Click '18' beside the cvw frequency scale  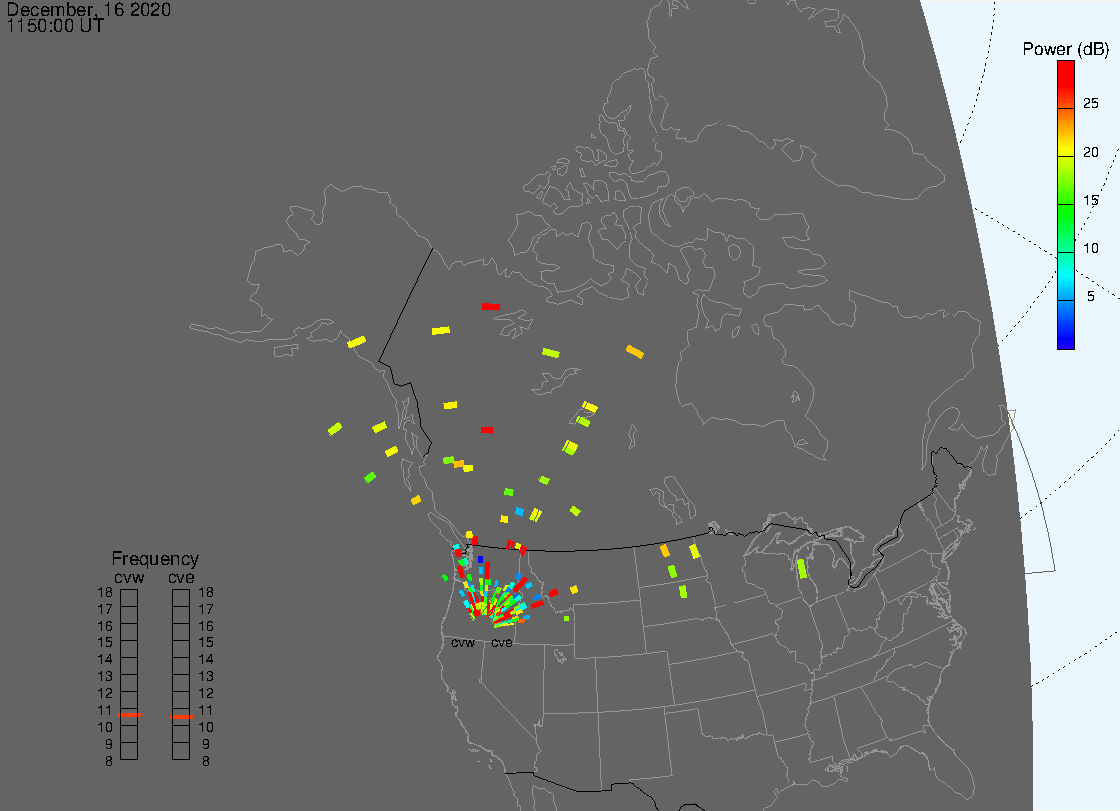(105, 592)
